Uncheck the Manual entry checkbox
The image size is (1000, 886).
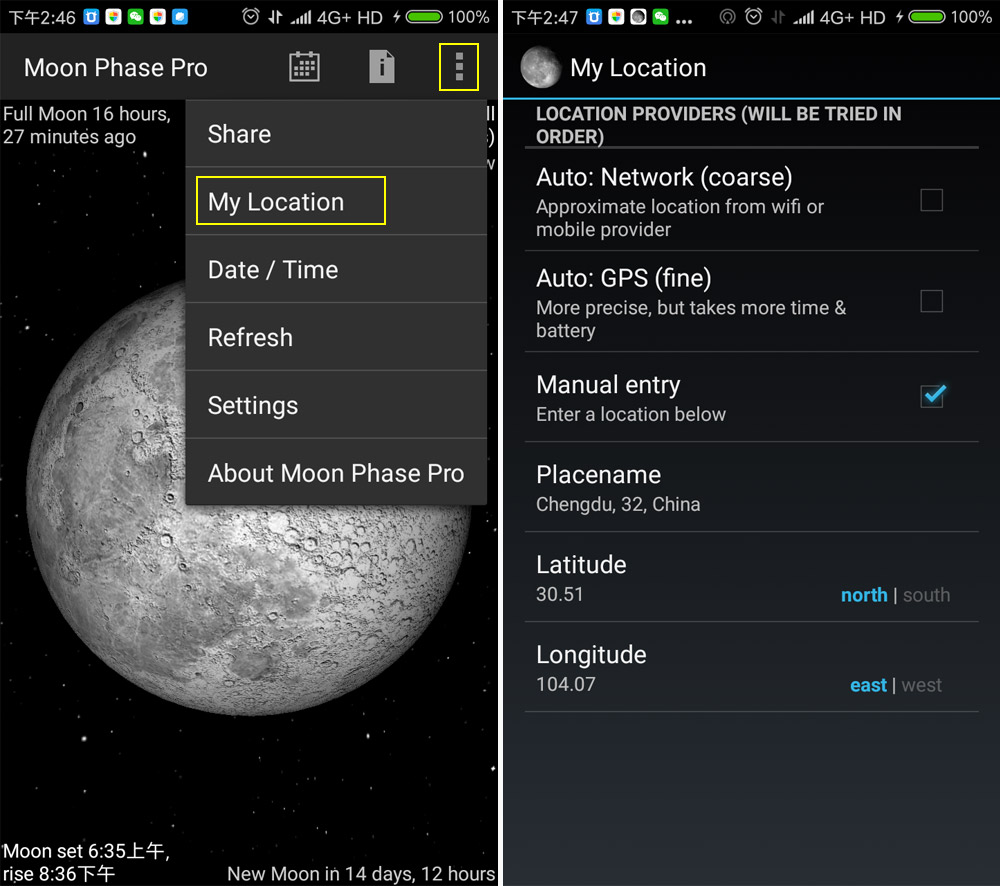[x=932, y=395]
